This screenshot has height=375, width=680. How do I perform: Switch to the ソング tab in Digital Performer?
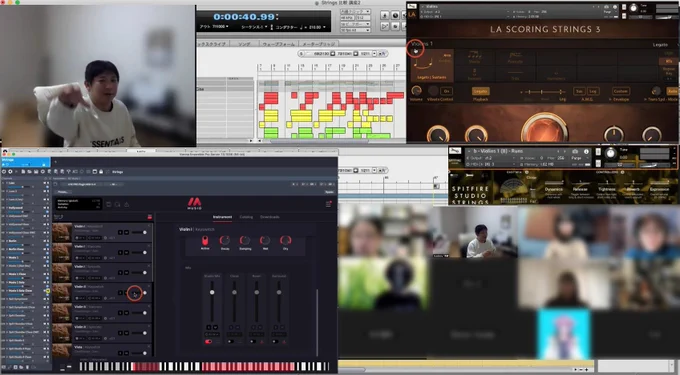(244, 44)
